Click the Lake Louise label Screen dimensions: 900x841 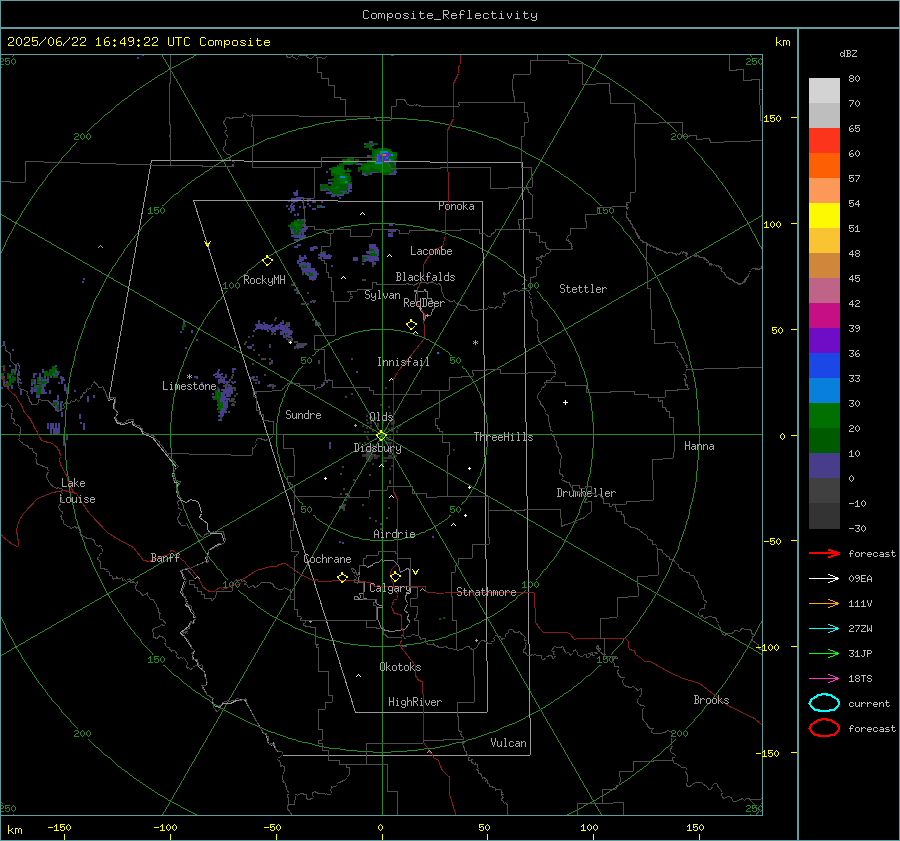pos(77,491)
